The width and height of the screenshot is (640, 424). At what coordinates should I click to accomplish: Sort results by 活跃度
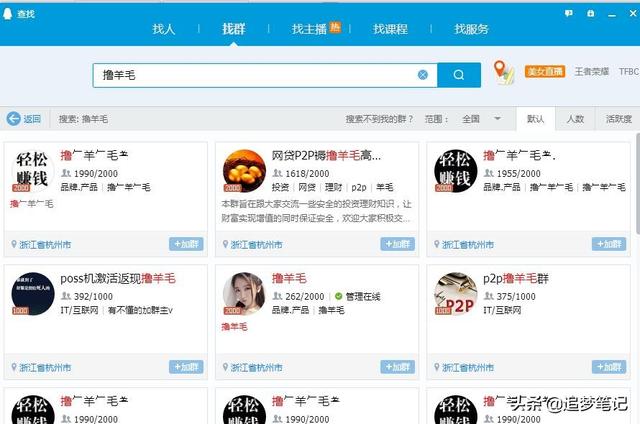[618, 119]
